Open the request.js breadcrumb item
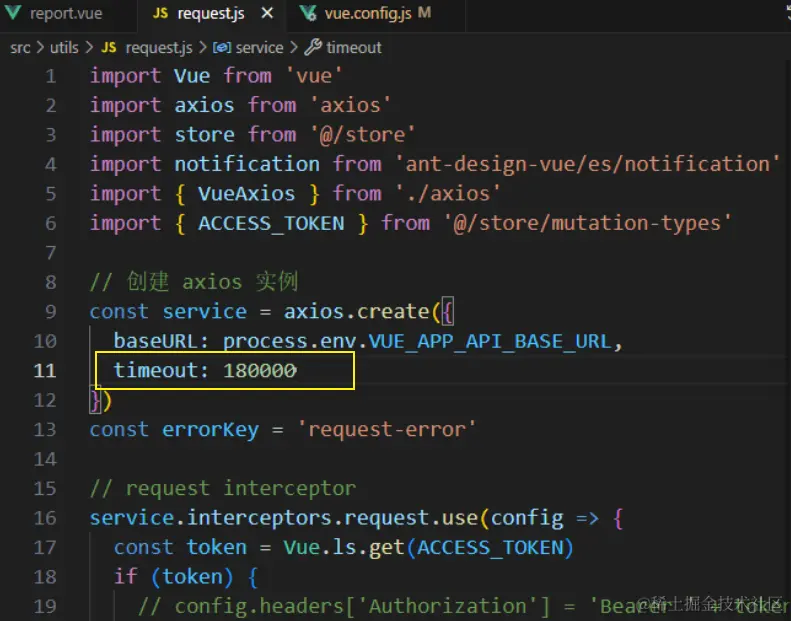This screenshot has height=621, width=791. coord(159,48)
